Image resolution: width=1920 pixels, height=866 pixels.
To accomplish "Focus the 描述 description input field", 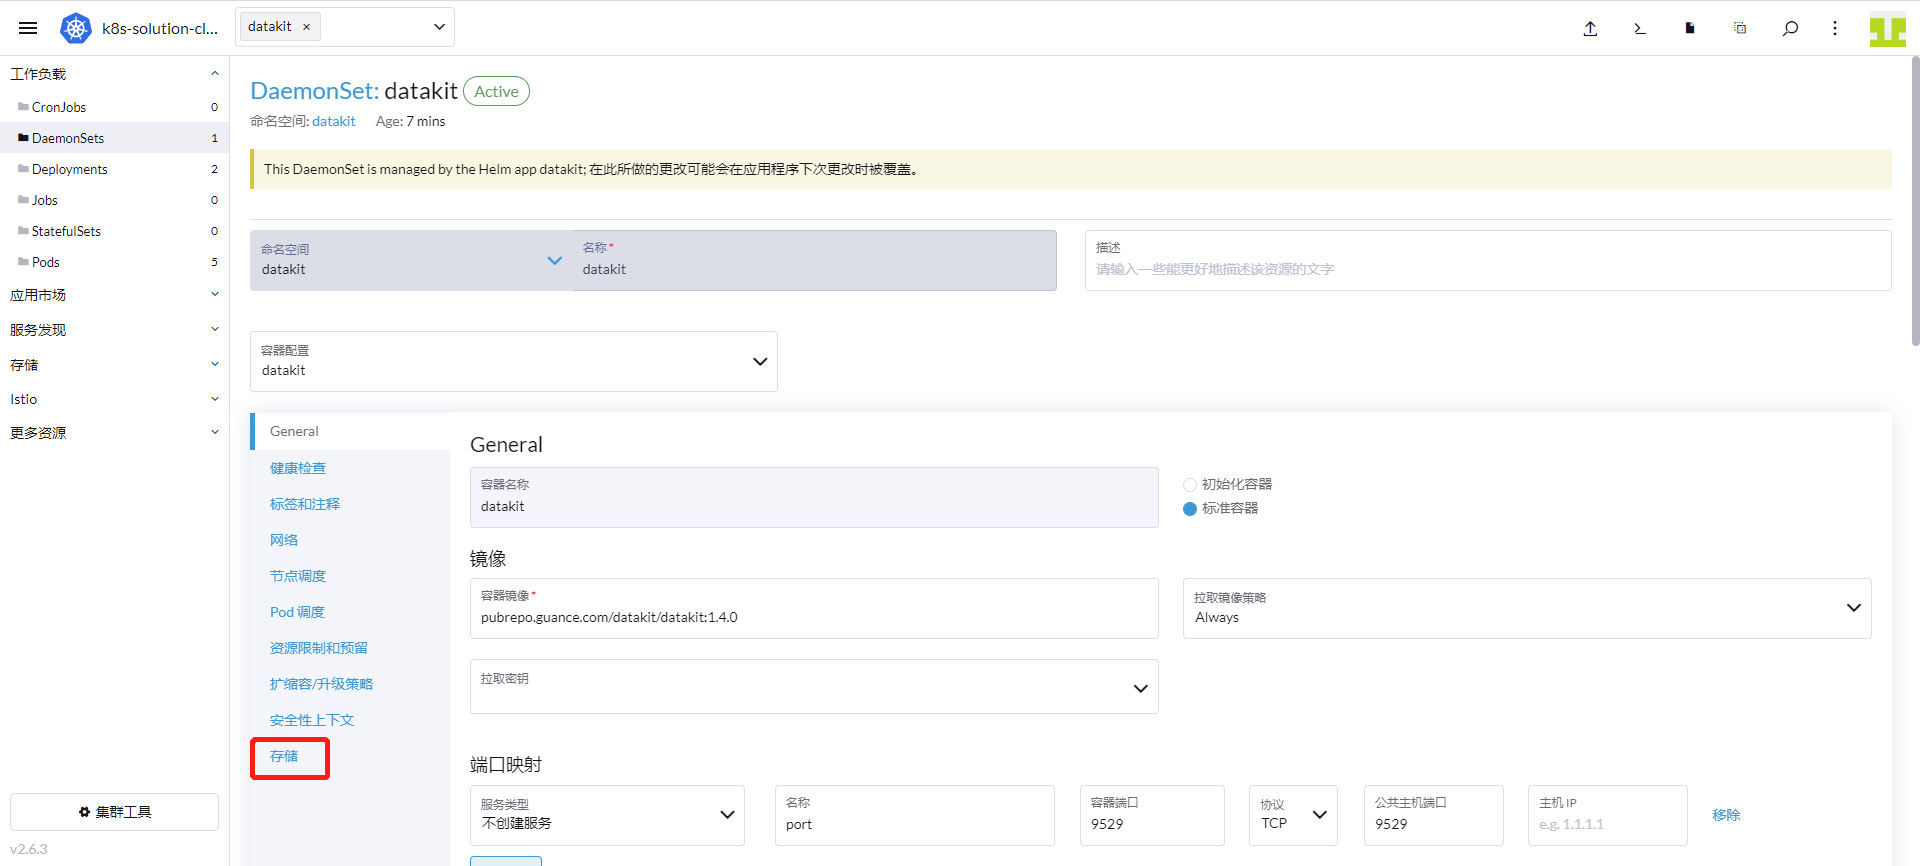I will point(1488,261).
